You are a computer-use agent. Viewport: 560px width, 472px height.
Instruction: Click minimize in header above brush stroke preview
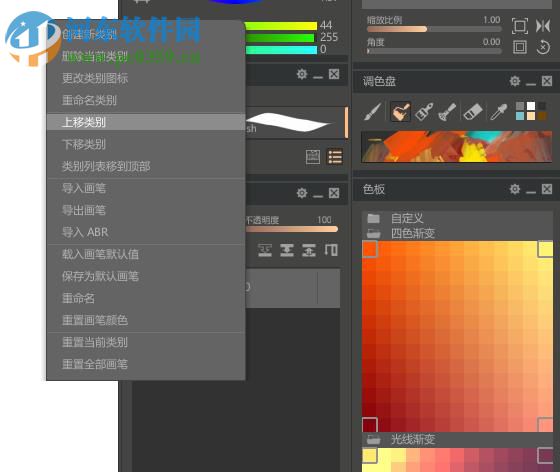[x=318, y=77]
